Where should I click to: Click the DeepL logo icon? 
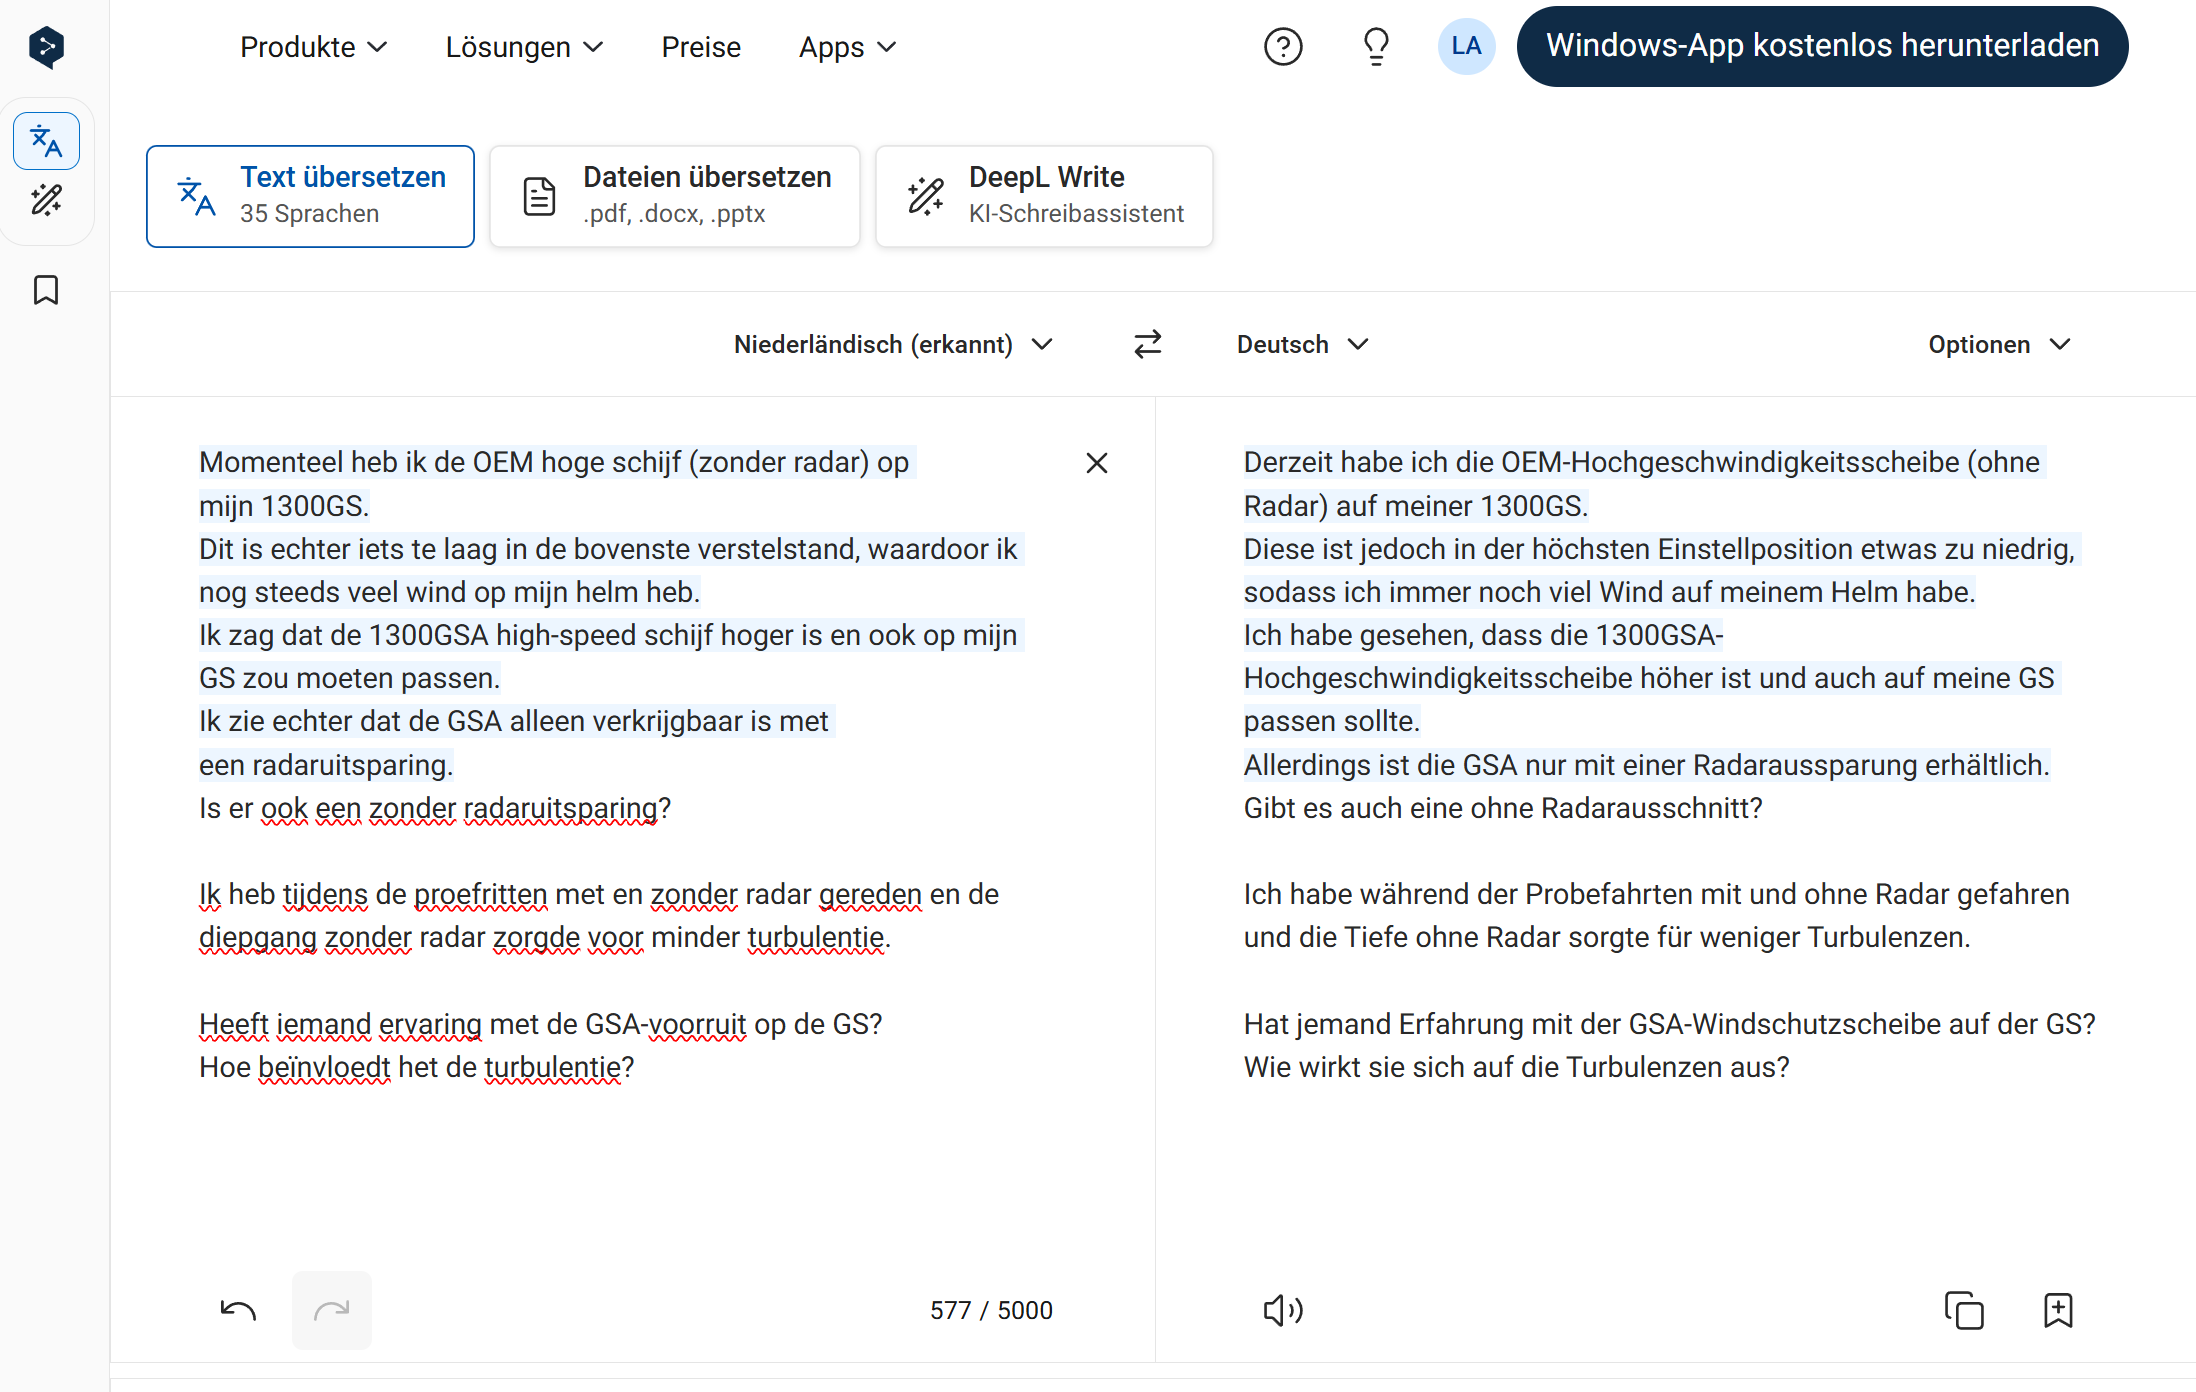coord(46,47)
